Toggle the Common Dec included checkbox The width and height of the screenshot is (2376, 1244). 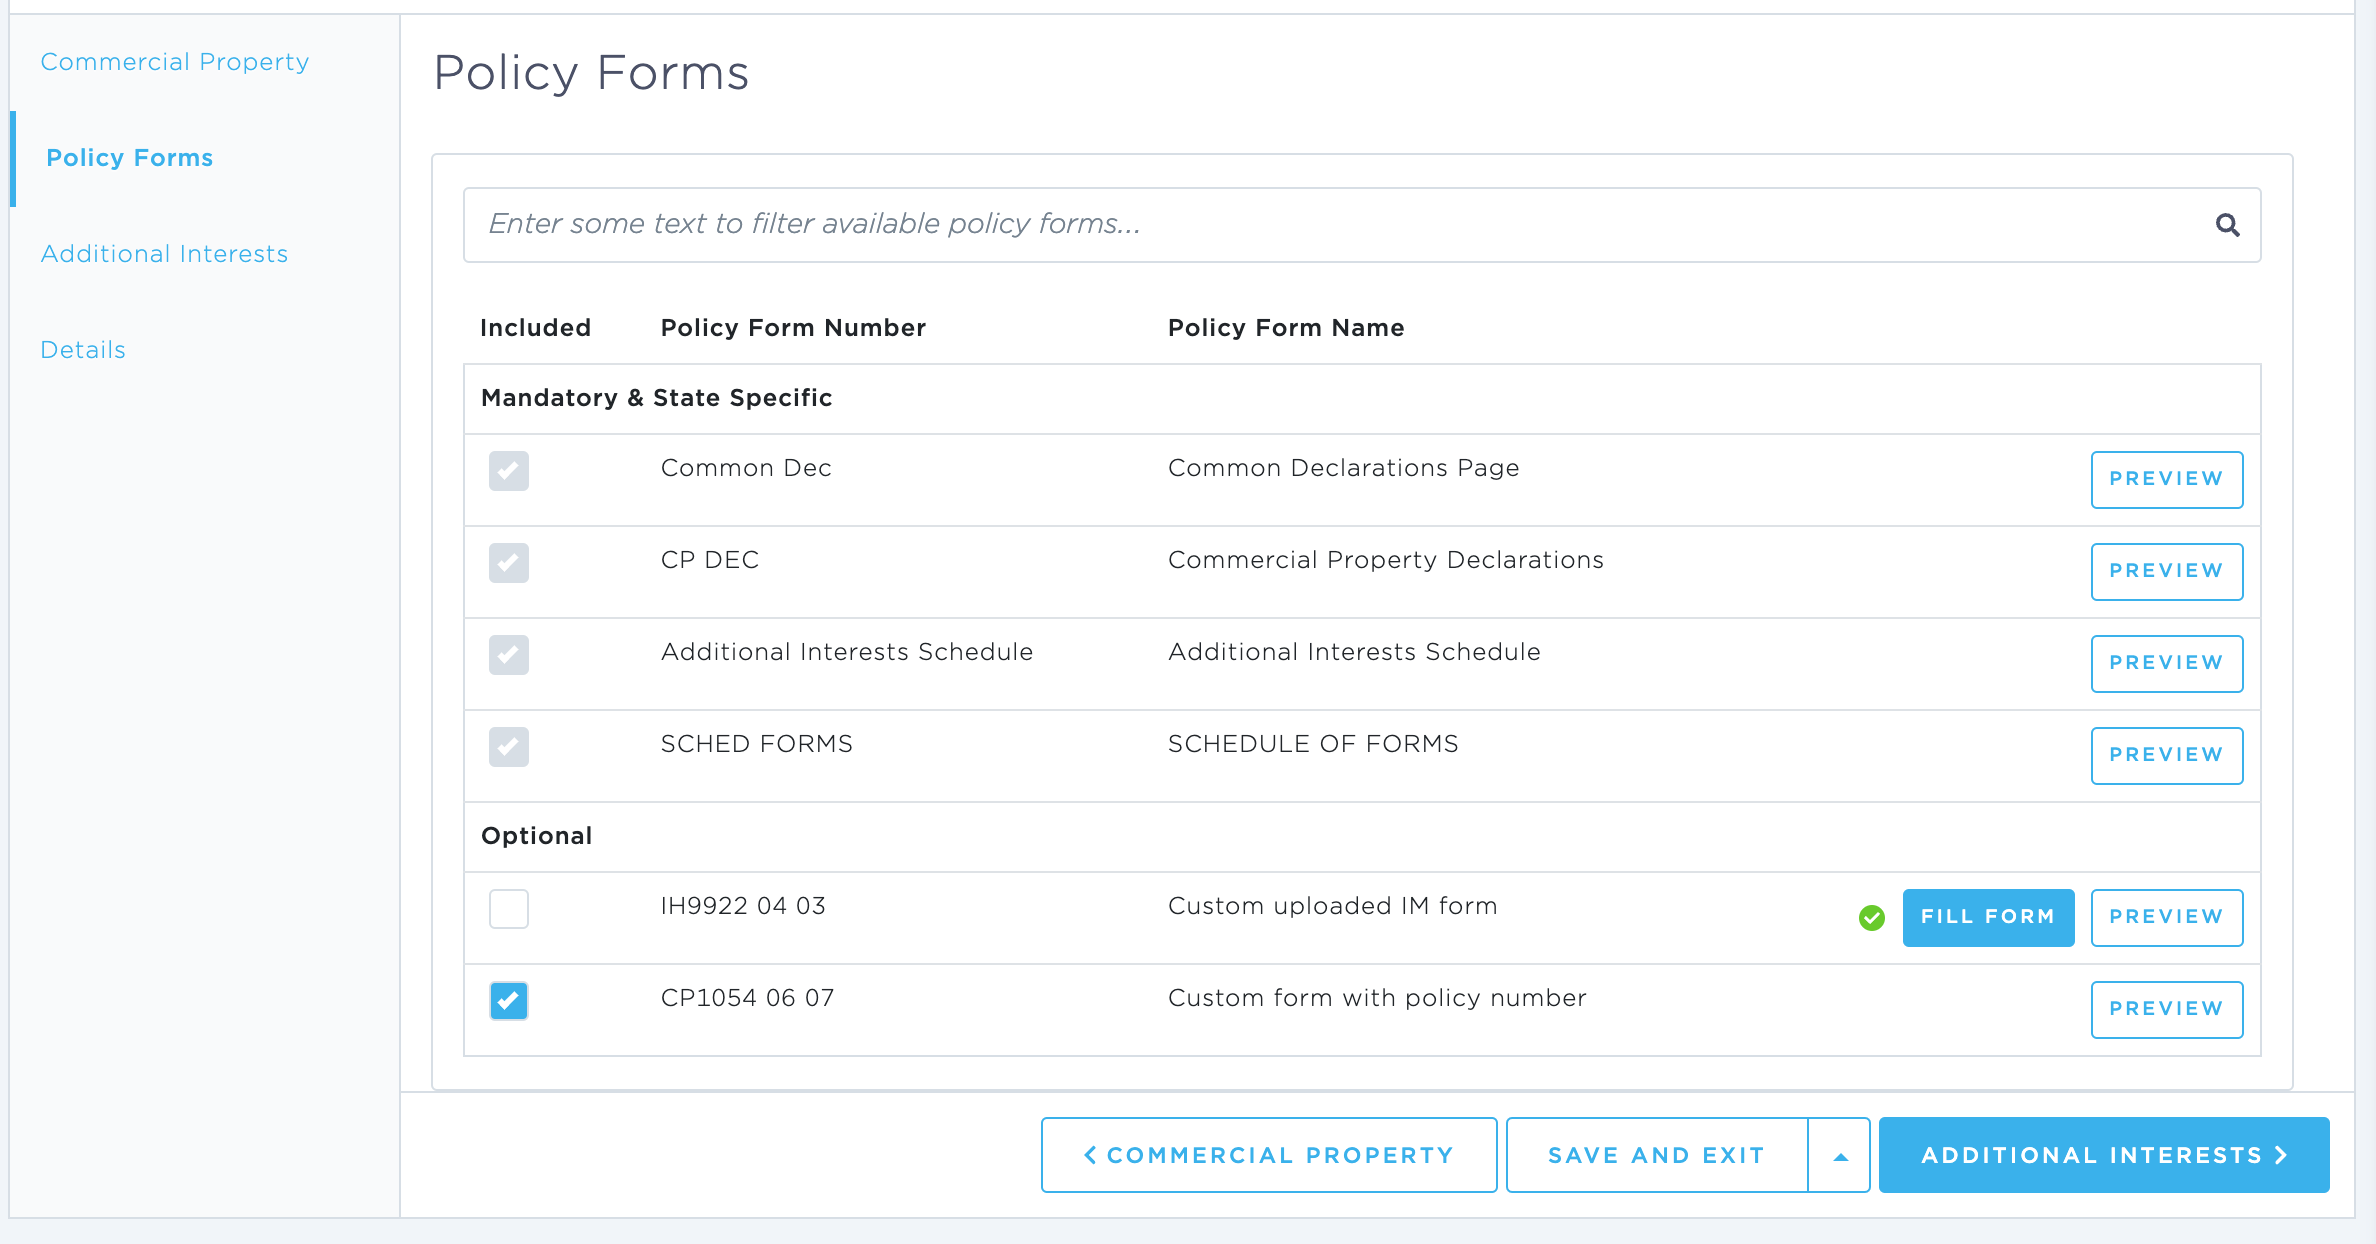[x=509, y=471]
